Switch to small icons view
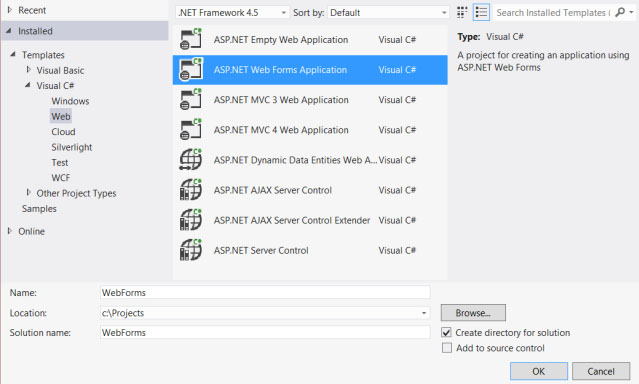The height and width of the screenshot is (384, 639). 462,13
